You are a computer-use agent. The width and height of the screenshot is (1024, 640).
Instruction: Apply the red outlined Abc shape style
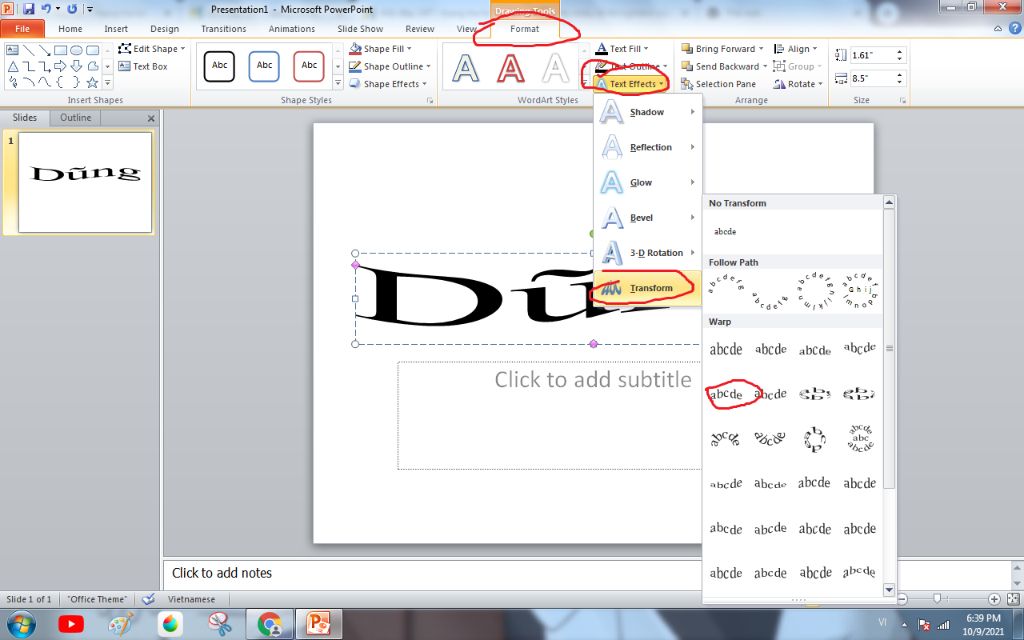(309, 66)
